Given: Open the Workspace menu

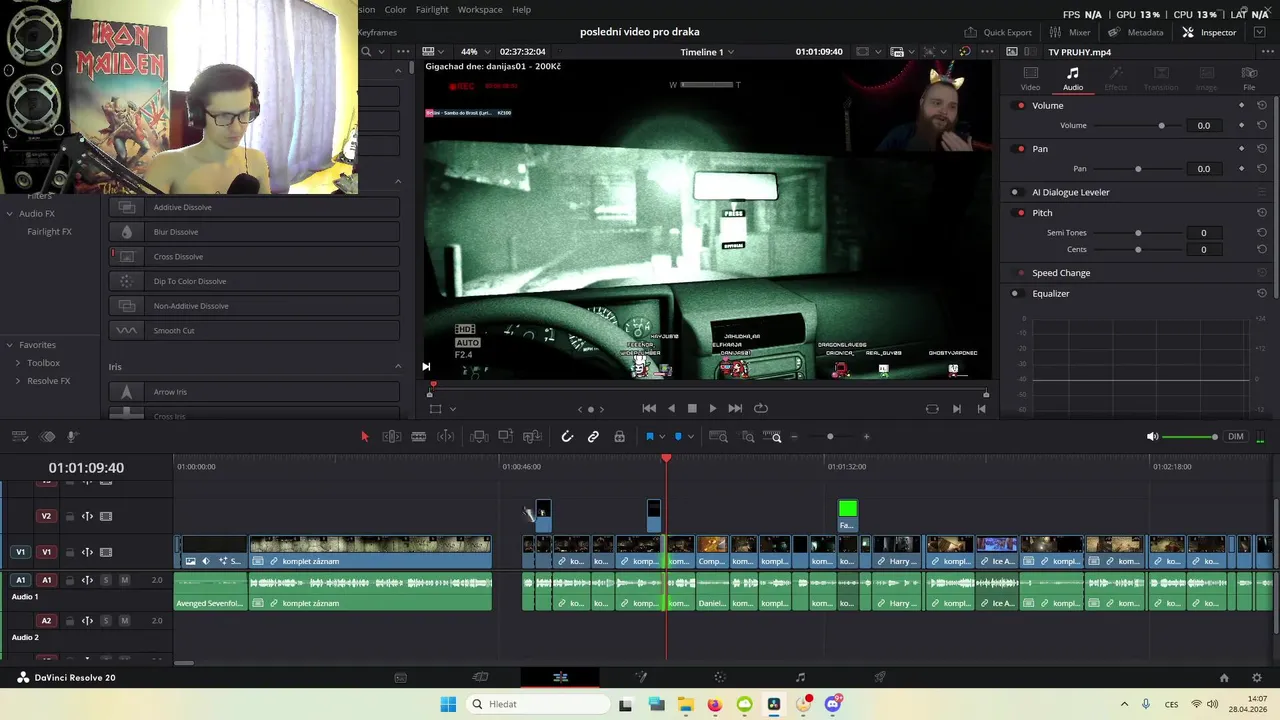Looking at the screenshot, I should click(480, 10).
